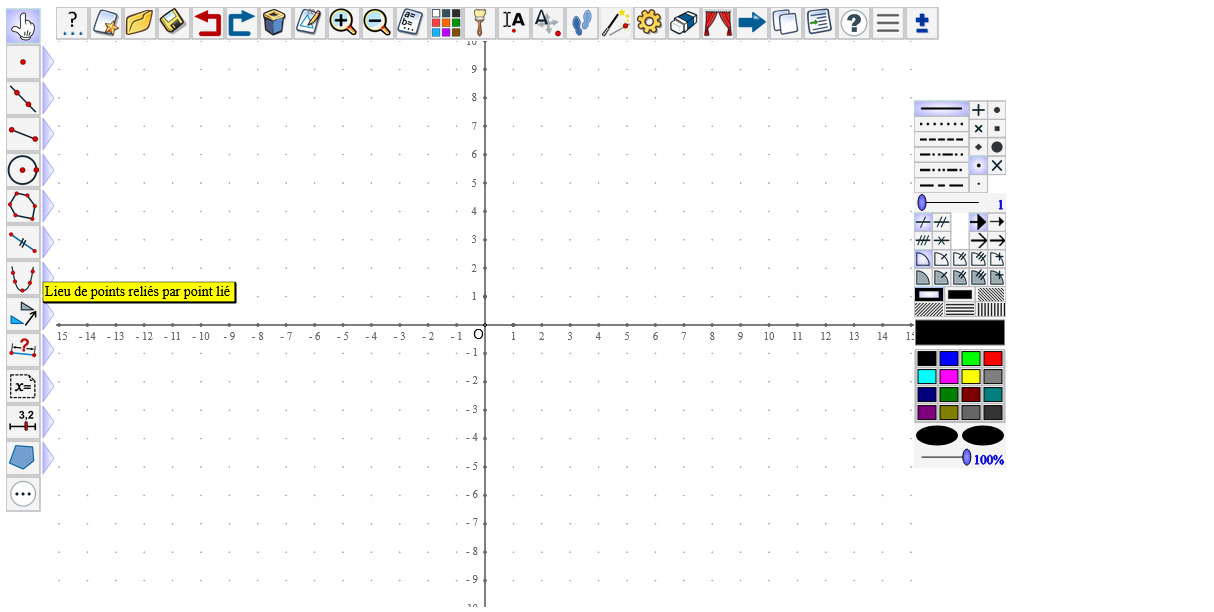Redo the action with the blue arrow

pyautogui.click(x=242, y=23)
